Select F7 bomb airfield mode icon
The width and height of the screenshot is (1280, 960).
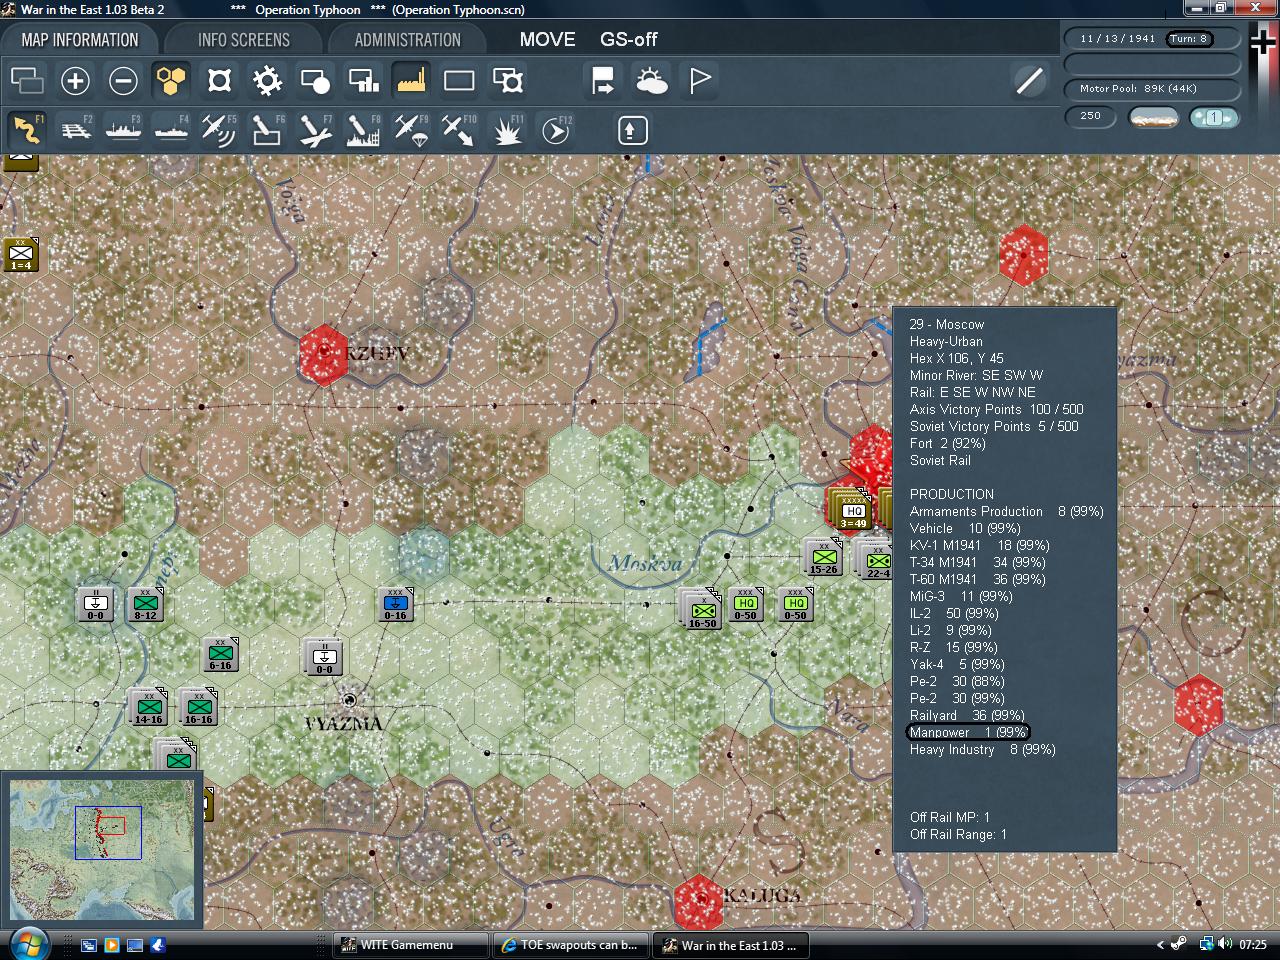pyautogui.click(x=315, y=130)
